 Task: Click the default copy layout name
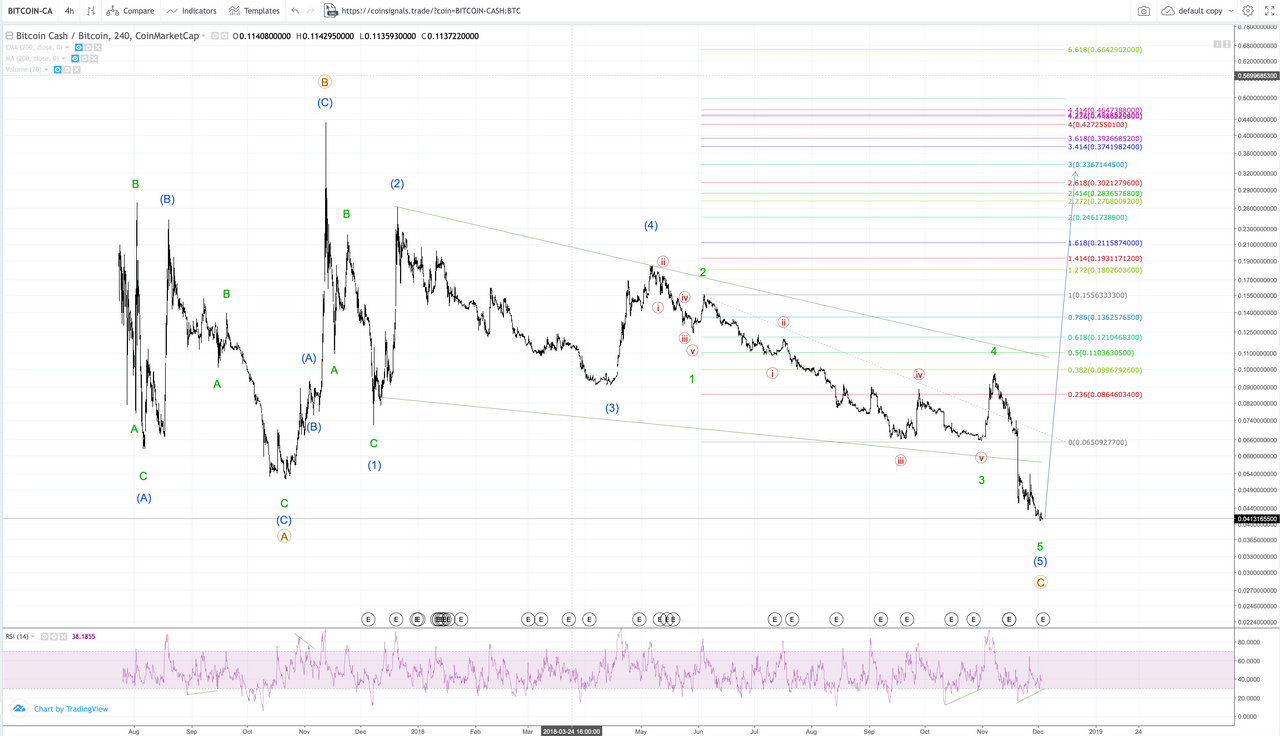1200,11
